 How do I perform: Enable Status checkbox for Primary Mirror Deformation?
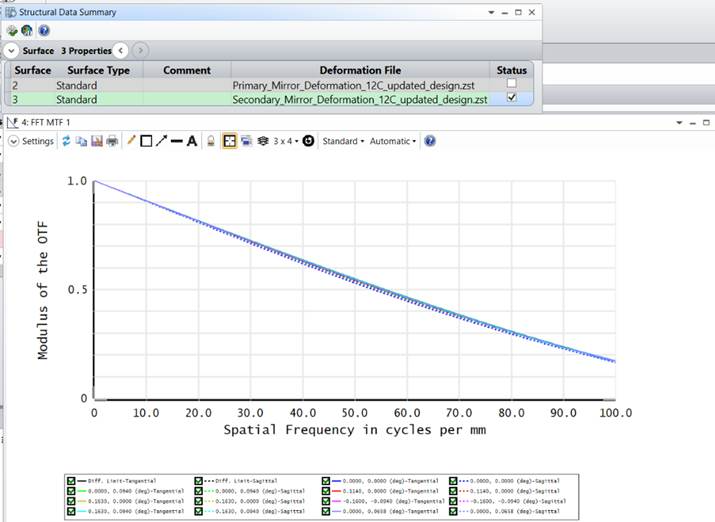pyautogui.click(x=512, y=86)
